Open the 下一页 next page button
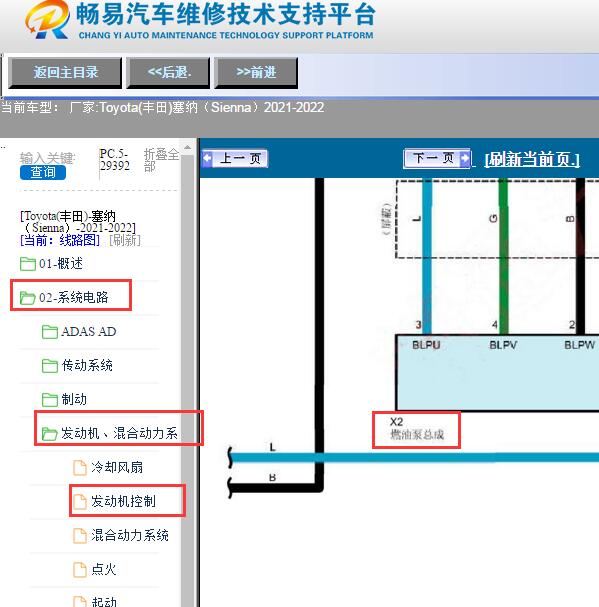The width and height of the screenshot is (599, 607). 437,158
